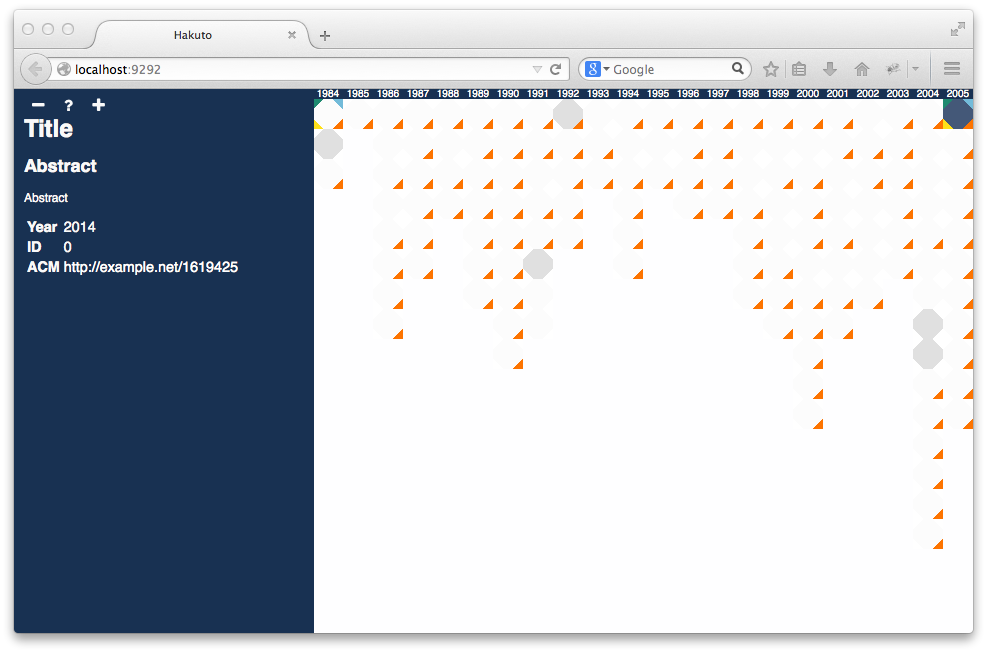Select the 2002 year column header
987x653 pixels.
click(867, 94)
